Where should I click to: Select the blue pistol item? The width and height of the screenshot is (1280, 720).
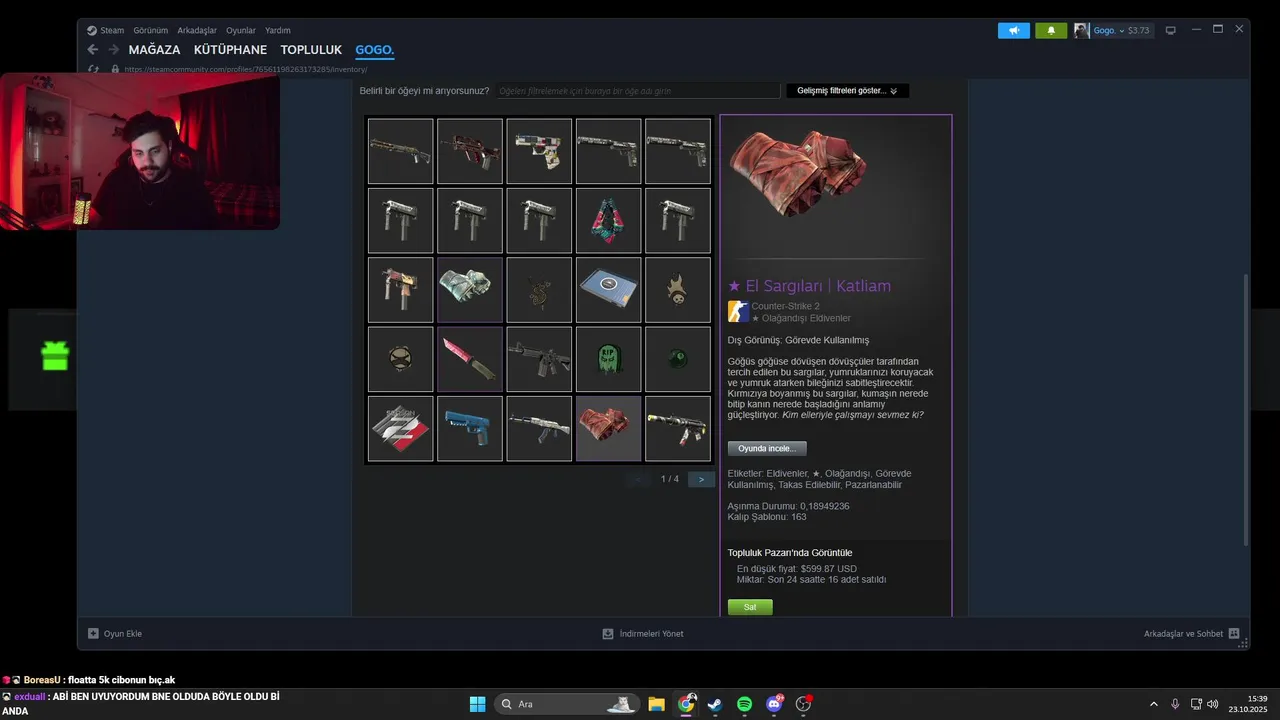[470, 429]
